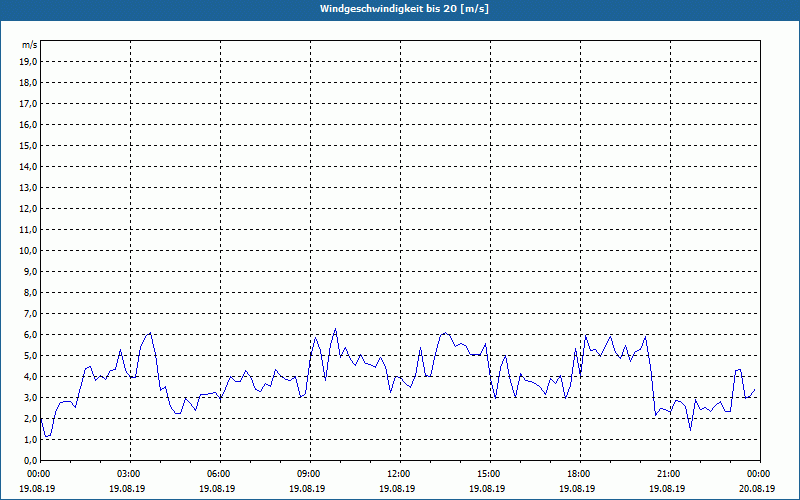Click the "10,0" y-axis value
The image size is (800, 500).
click(x=28, y=251)
